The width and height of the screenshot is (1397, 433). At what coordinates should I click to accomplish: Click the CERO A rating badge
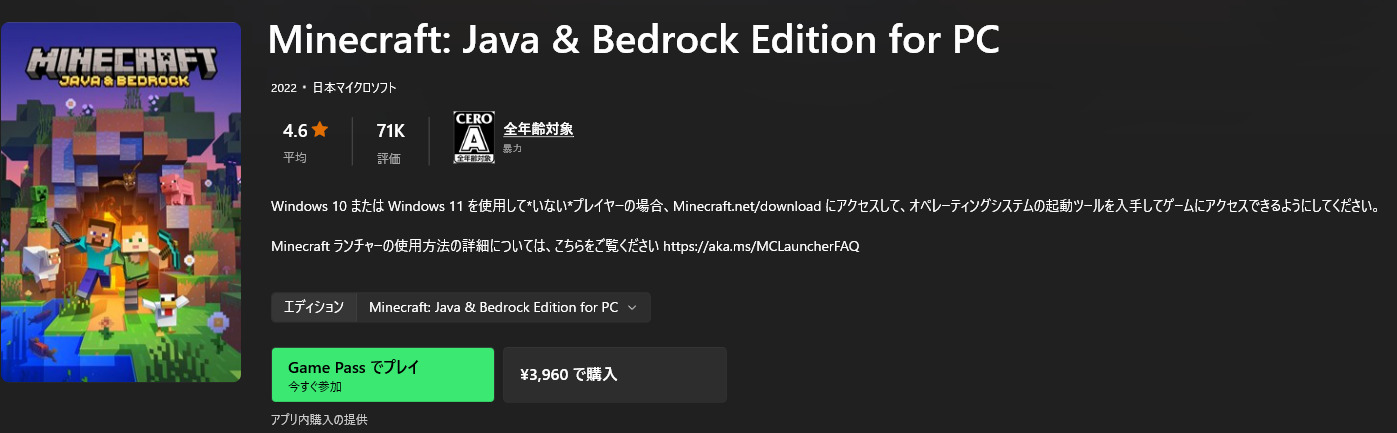coord(474,137)
